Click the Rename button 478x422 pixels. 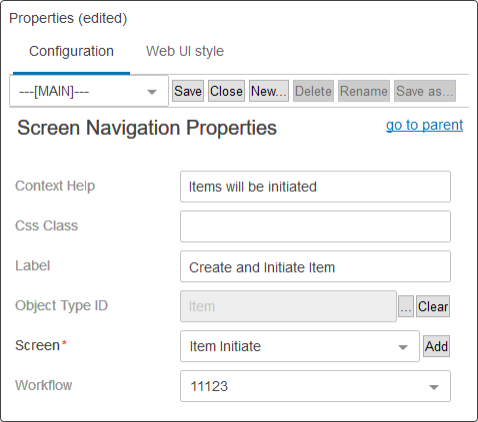(x=364, y=91)
